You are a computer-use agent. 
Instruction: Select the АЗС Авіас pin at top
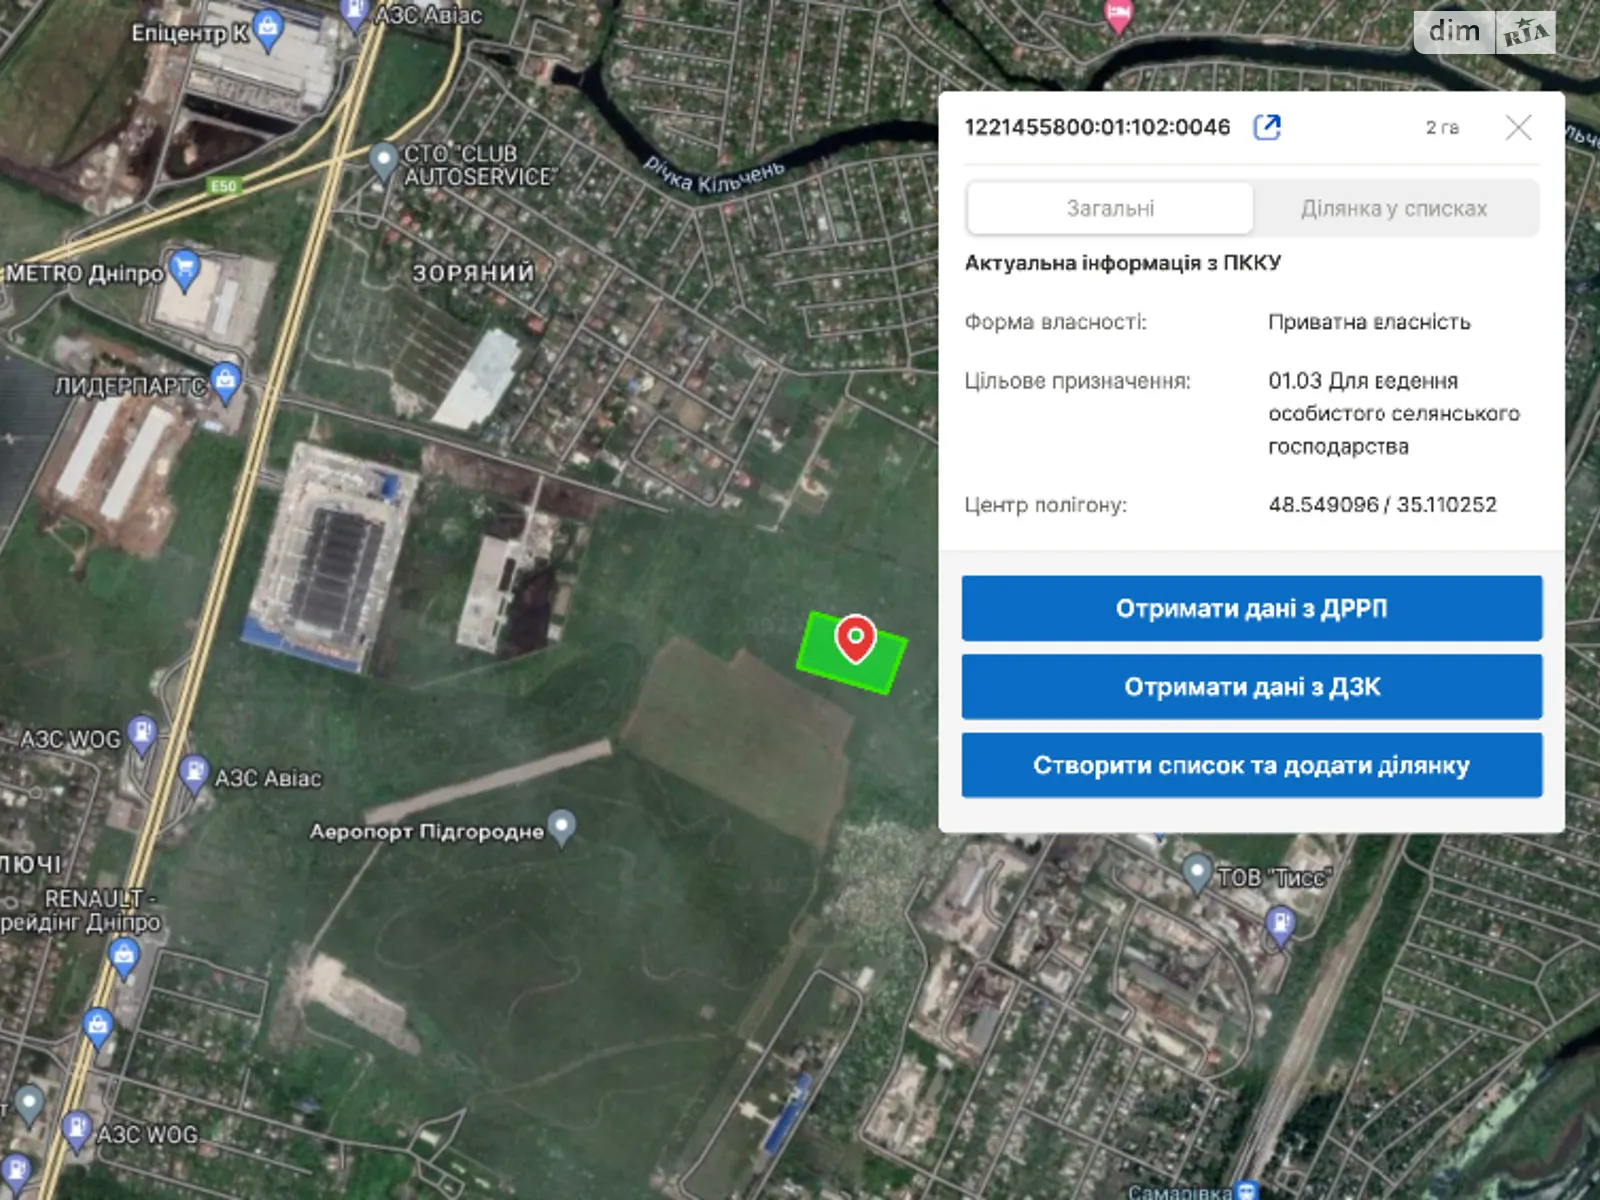(x=355, y=13)
